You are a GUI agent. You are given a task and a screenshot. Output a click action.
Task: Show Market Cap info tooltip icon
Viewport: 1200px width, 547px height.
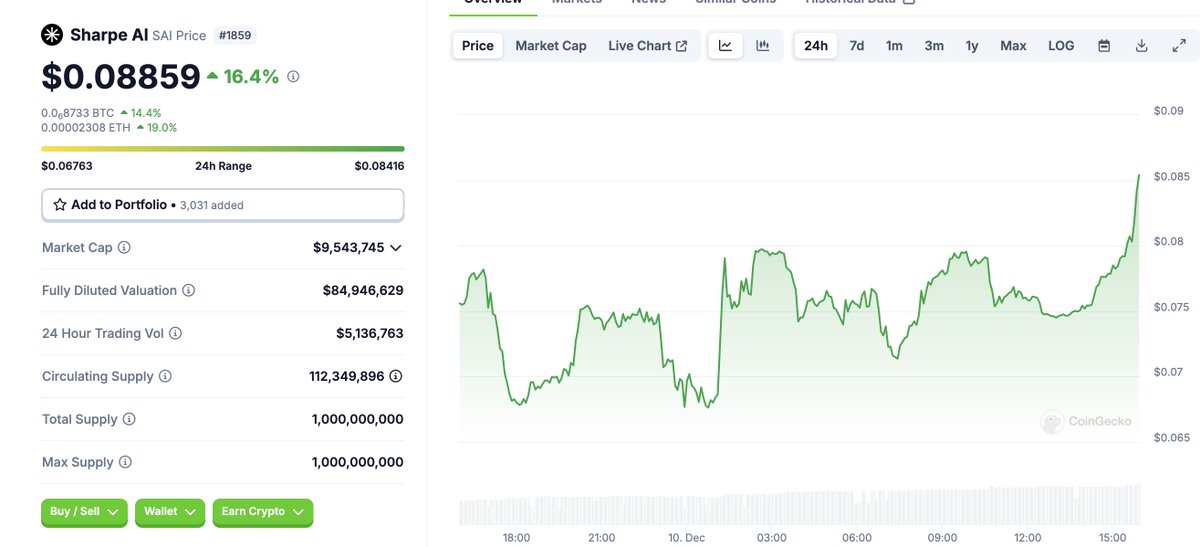124,247
